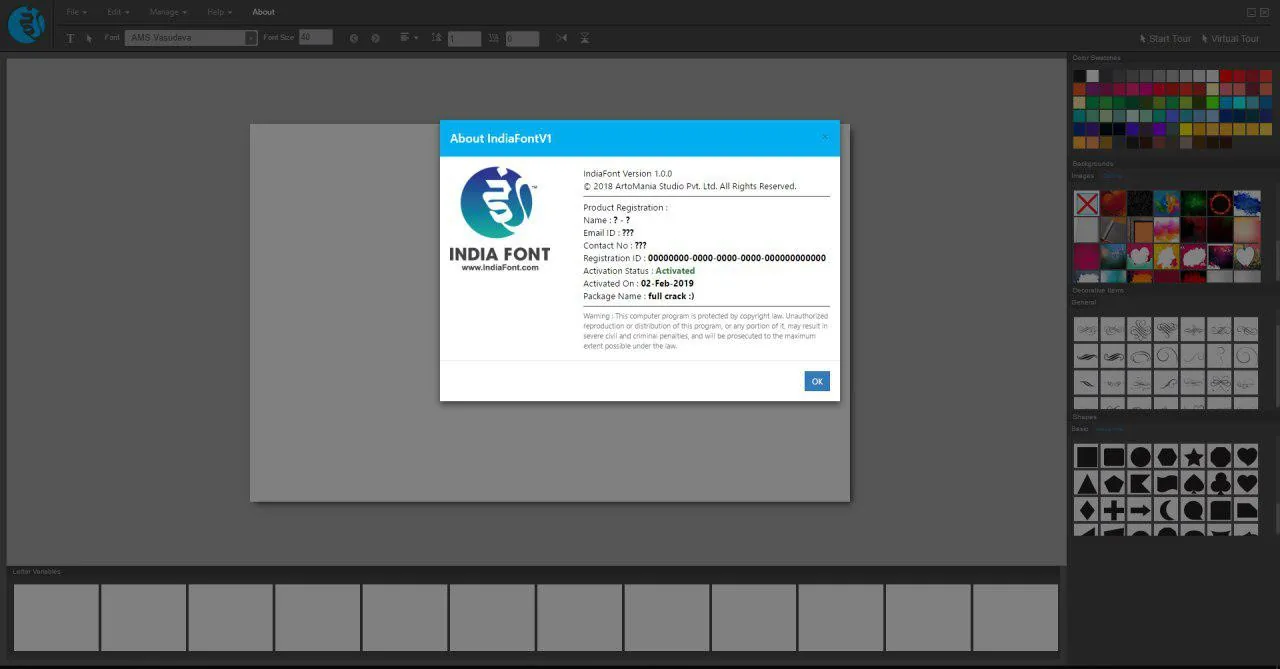Insert the crescent moon shape
The width and height of the screenshot is (1280, 669).
(1167, 510)
